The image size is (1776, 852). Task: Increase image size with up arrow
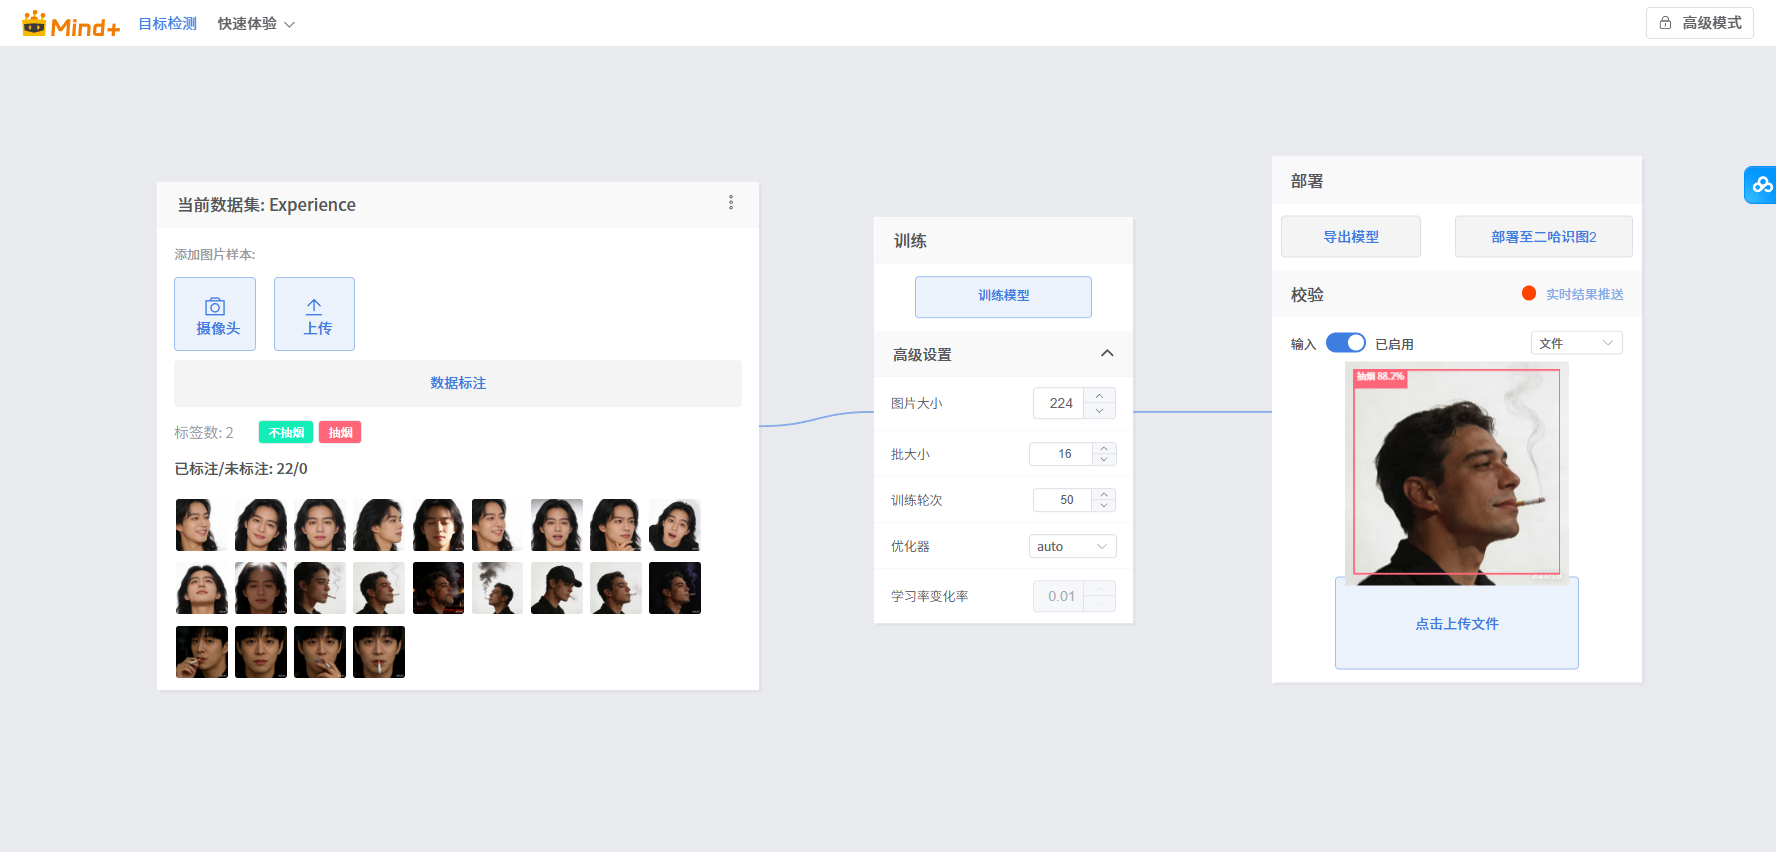coord(1099,396)
